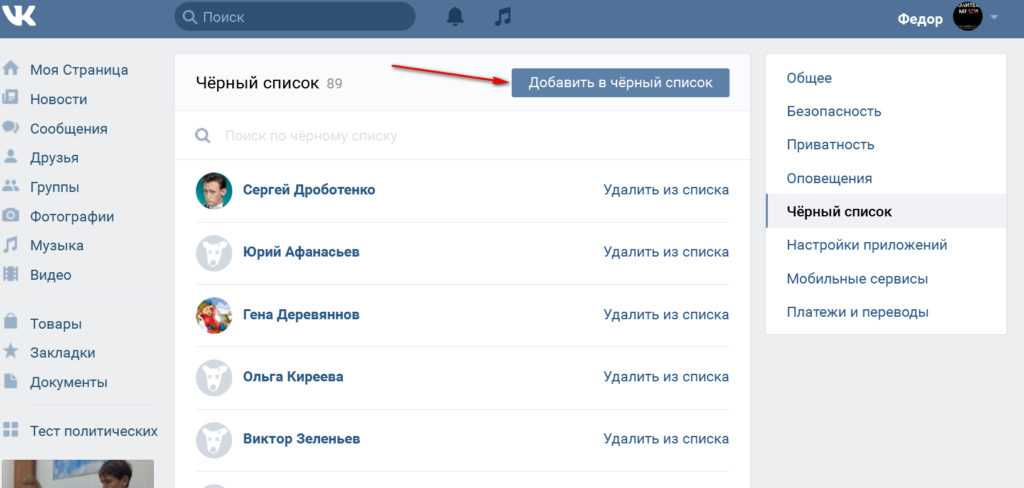Open Сергей Дроботенко profile name link

coord(309,190)
